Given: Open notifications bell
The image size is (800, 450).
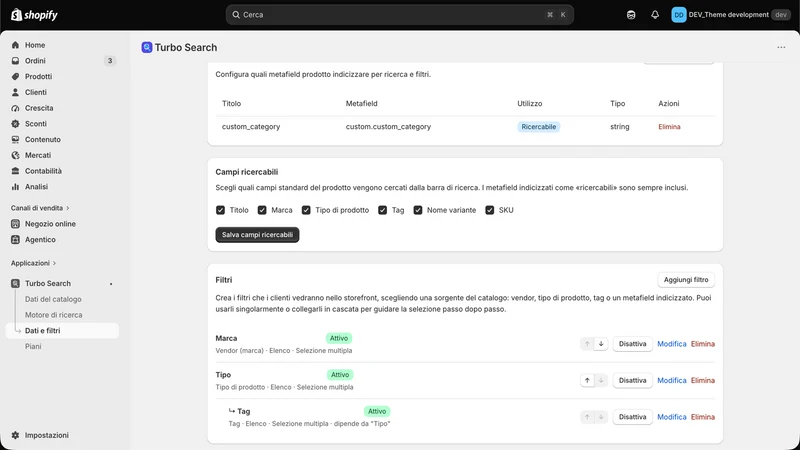Looking at the screenshot, I should coord(655,15).
